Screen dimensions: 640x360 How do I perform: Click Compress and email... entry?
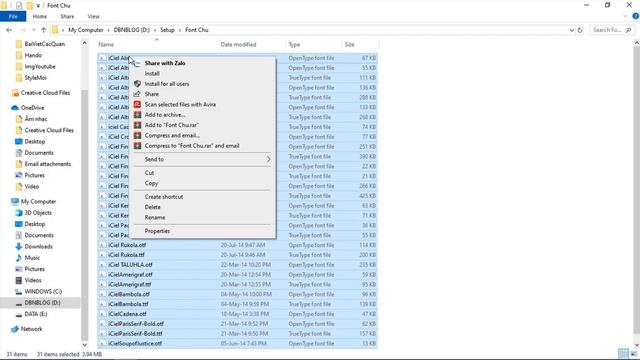click(x=172, y=135)
